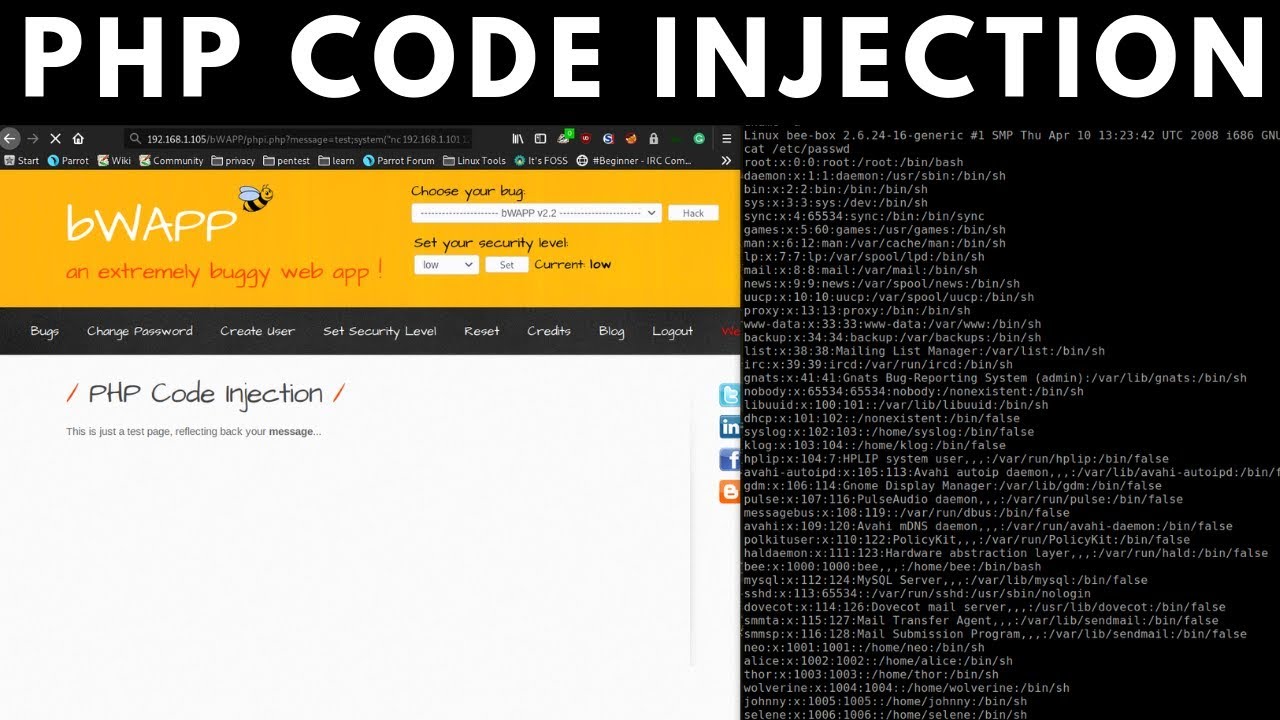Go back with the browser back arrow

tap(9, 139)
